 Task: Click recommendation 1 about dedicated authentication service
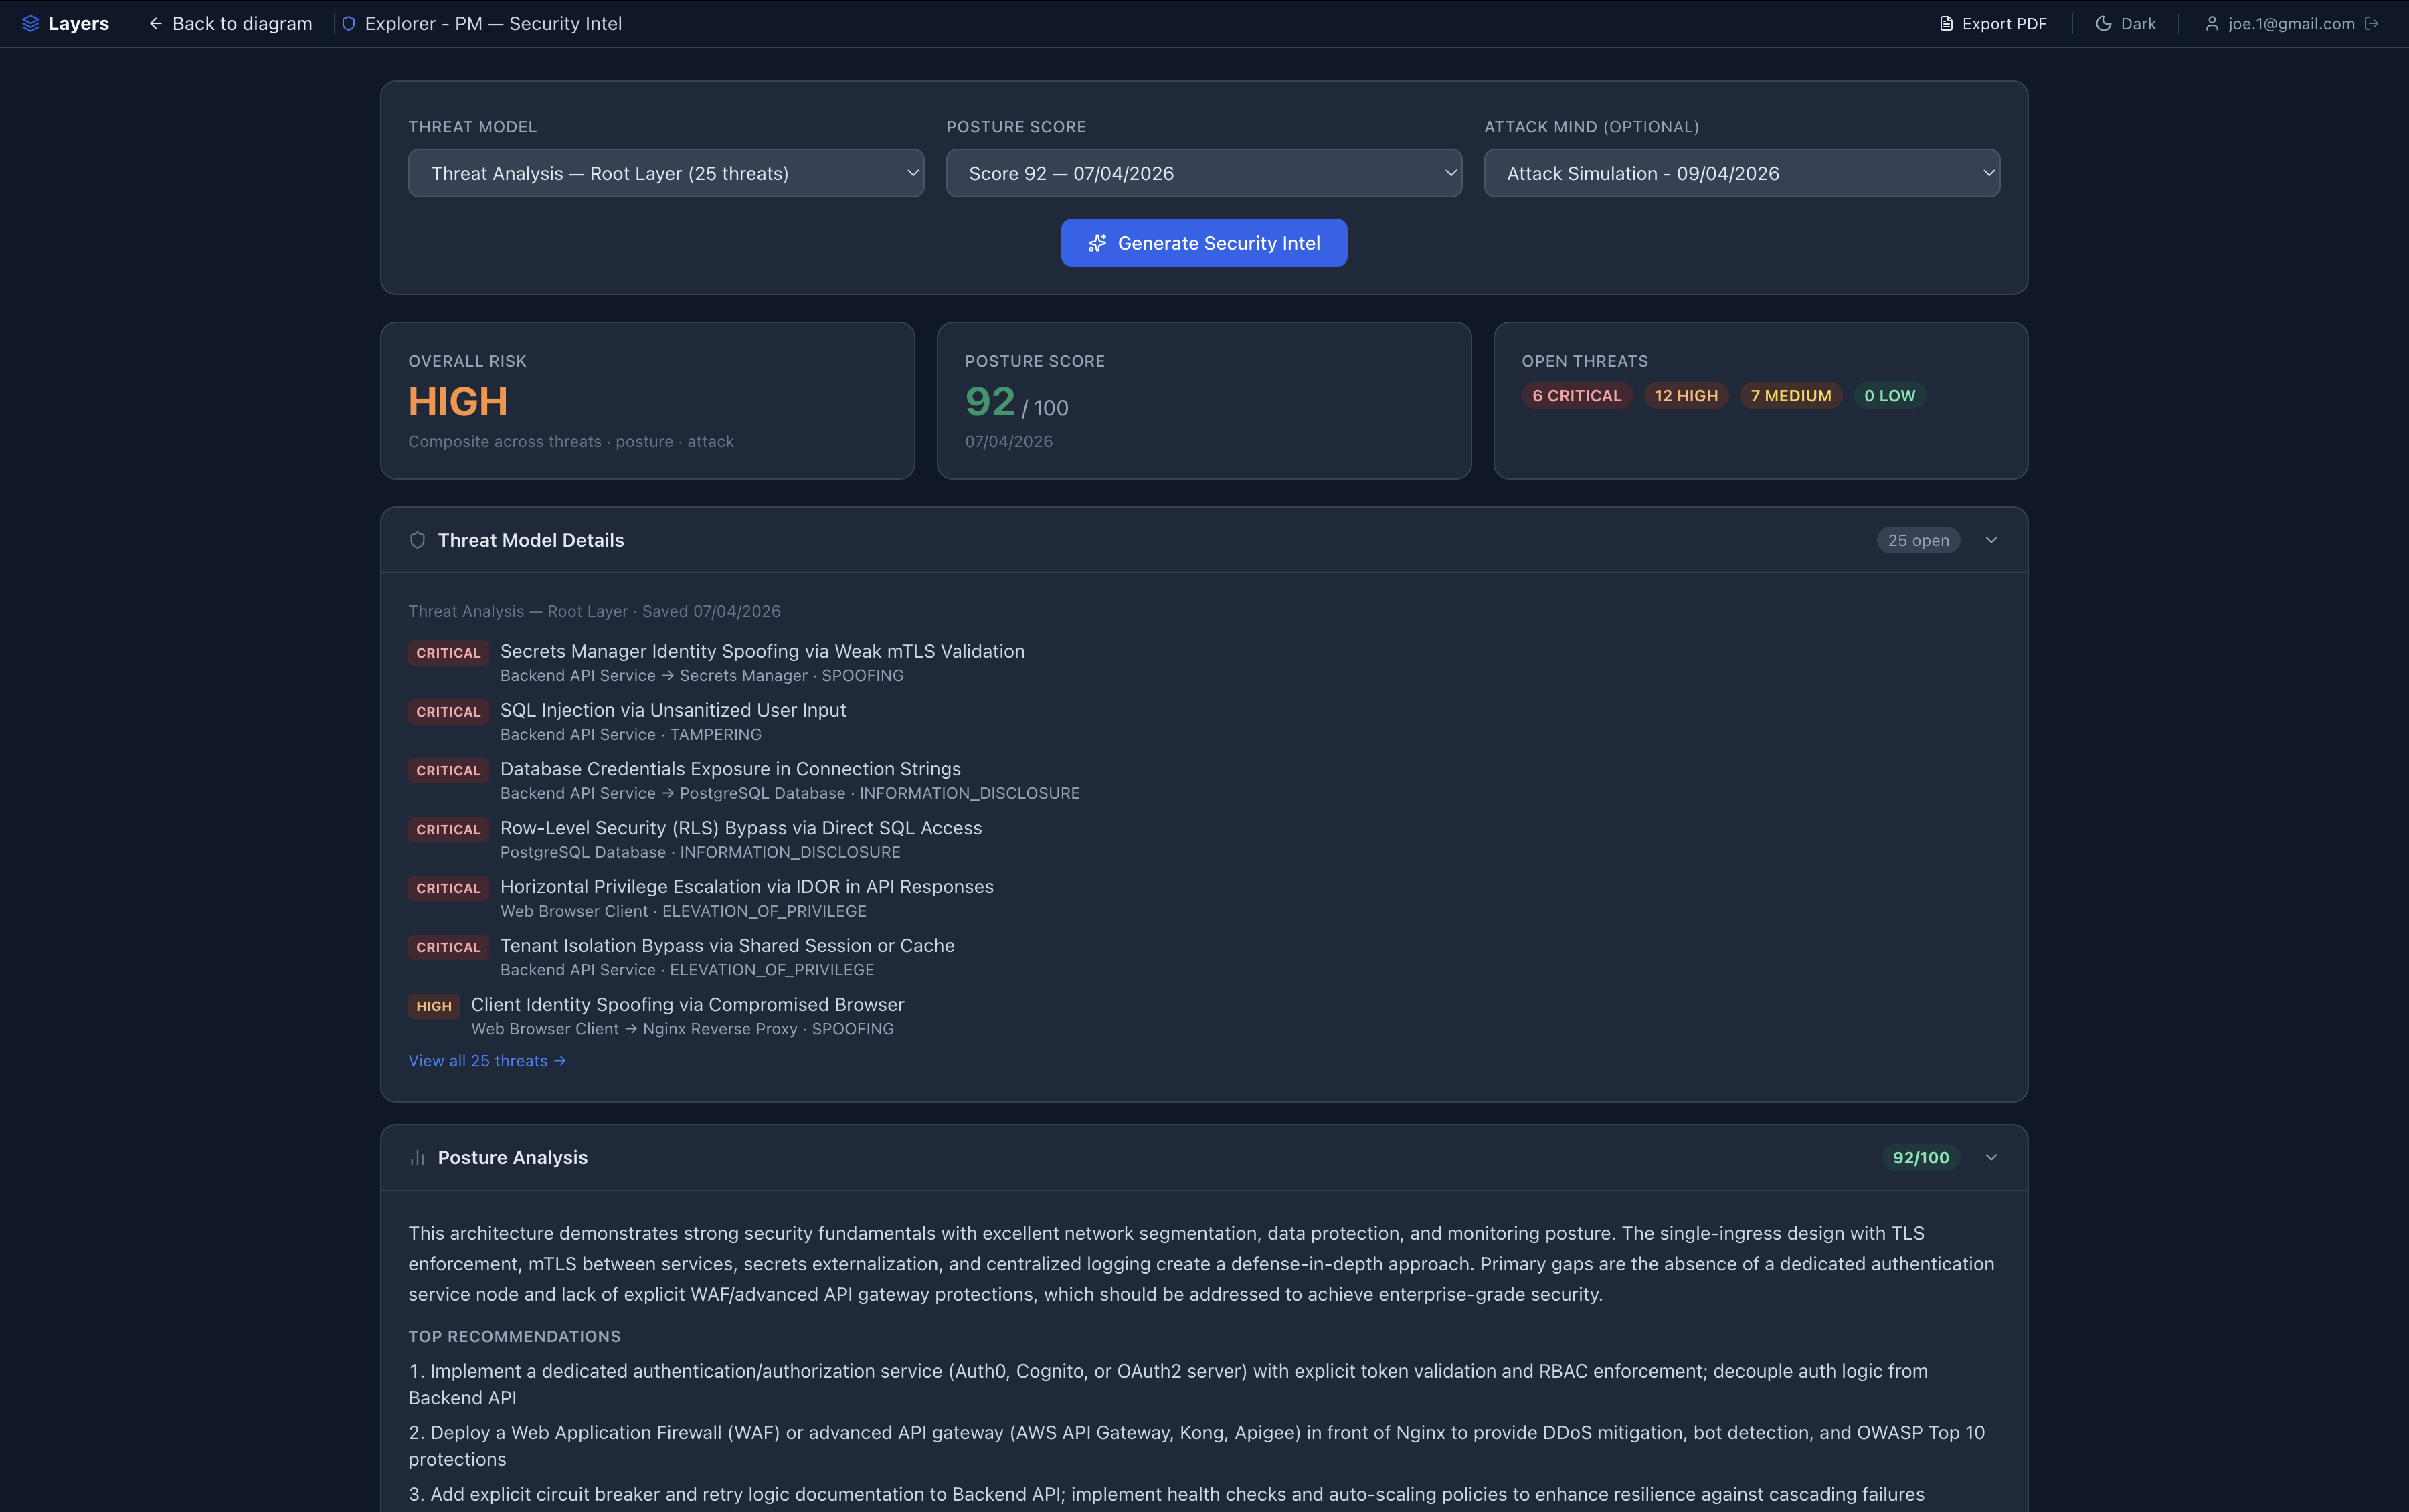[x=1168, y=1384]
